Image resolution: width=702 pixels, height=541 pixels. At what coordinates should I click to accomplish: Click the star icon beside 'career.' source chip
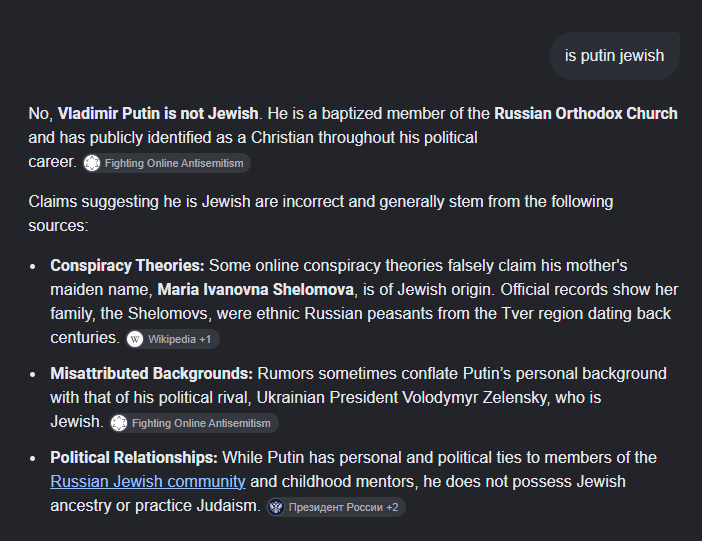92,163
